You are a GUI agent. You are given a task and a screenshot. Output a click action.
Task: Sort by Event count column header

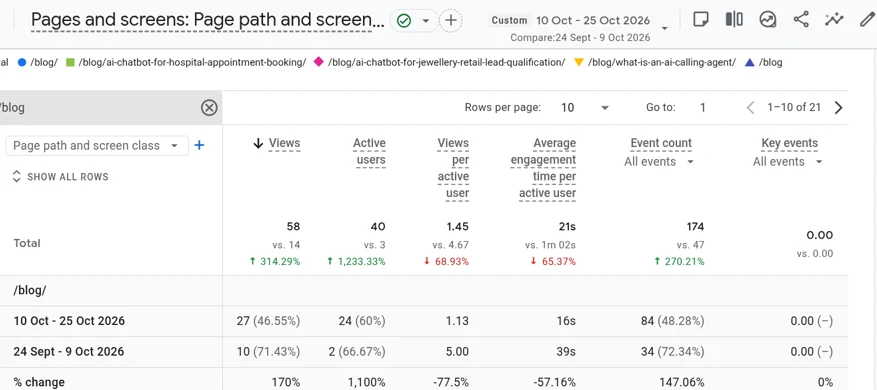coord(661,143)
